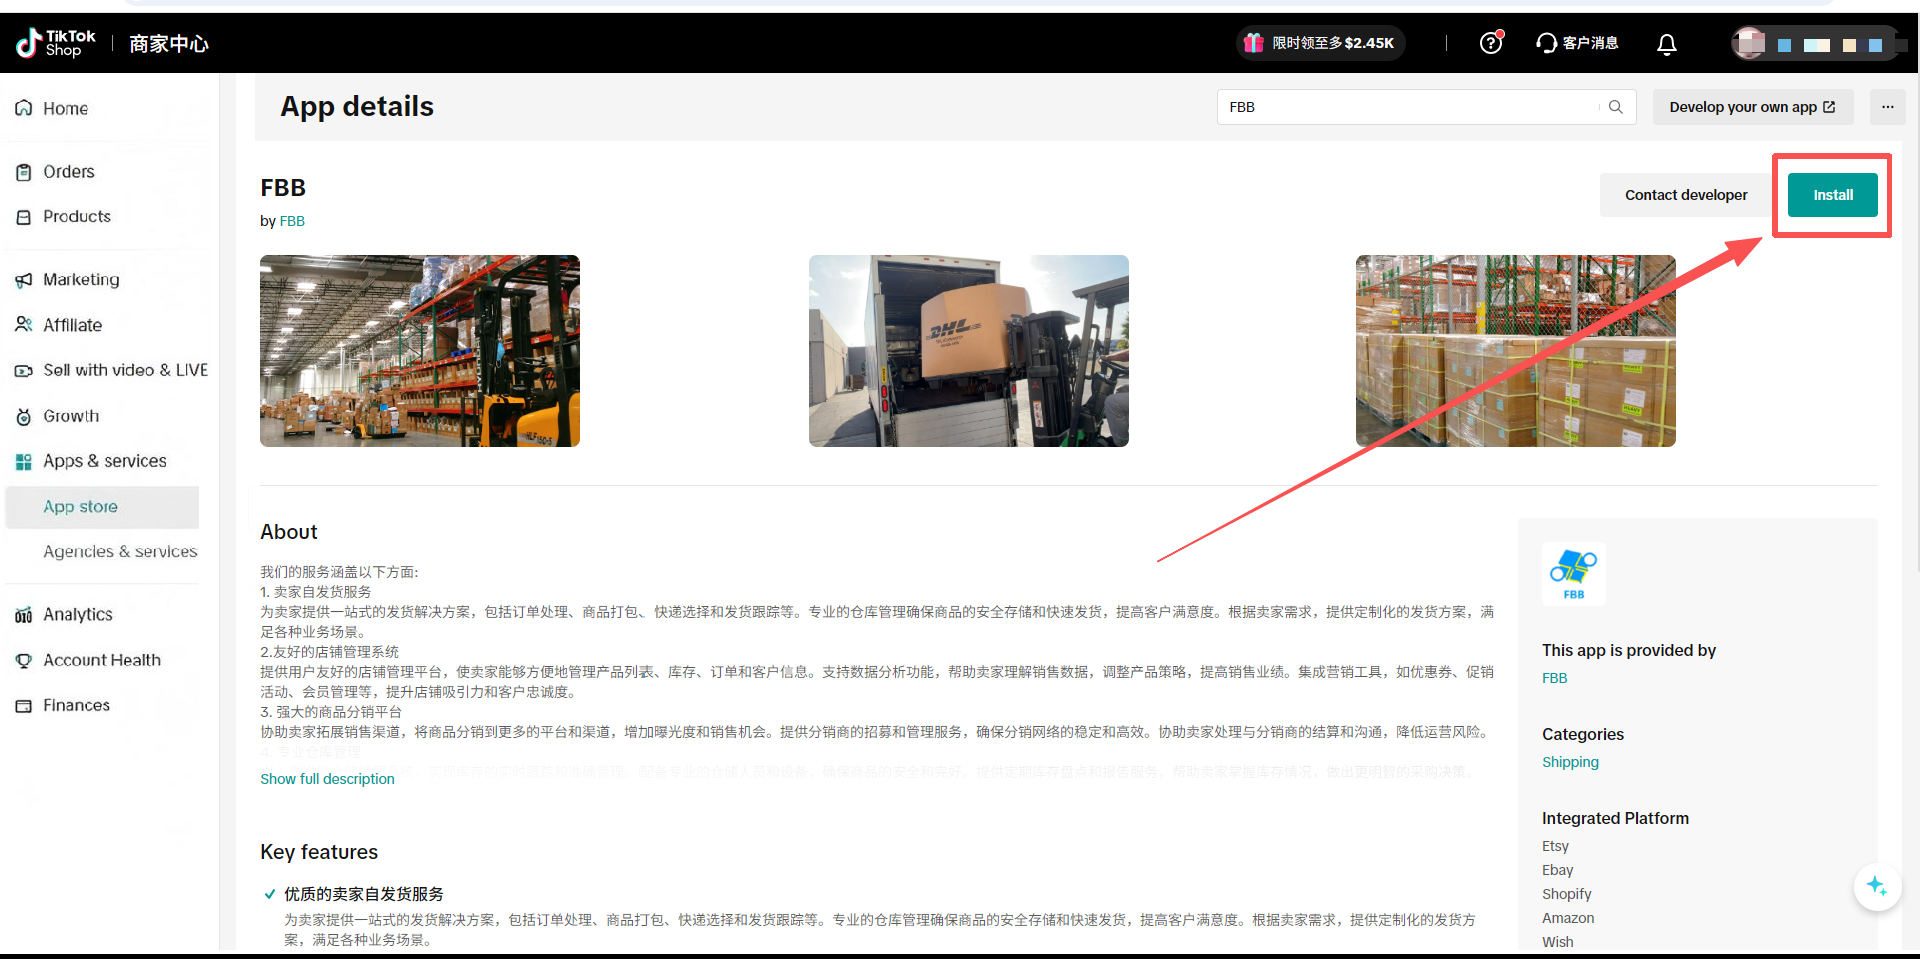
Task: Click the Amazon integrated platform entry
Action: [x=1568, y=918]
